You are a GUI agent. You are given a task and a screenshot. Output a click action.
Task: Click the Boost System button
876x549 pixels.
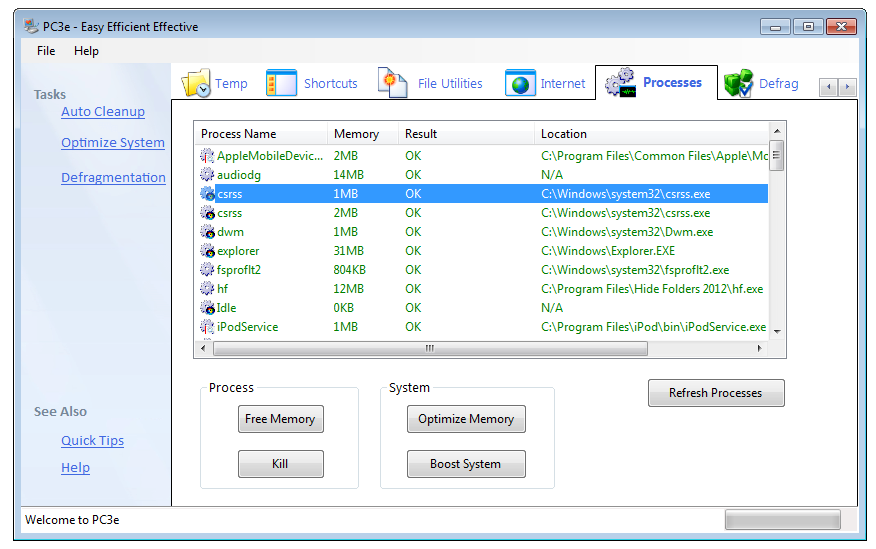(466, 464)
